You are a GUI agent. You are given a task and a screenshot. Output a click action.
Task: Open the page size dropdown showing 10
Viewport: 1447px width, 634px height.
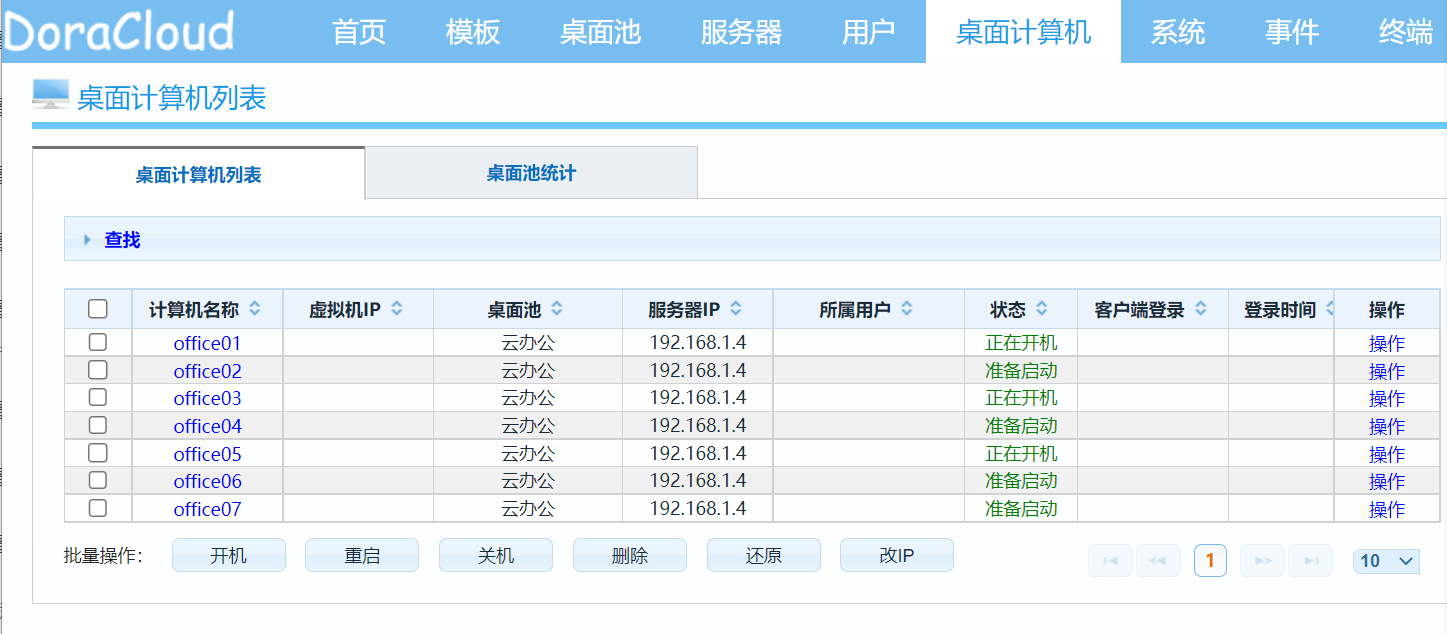1385,560
